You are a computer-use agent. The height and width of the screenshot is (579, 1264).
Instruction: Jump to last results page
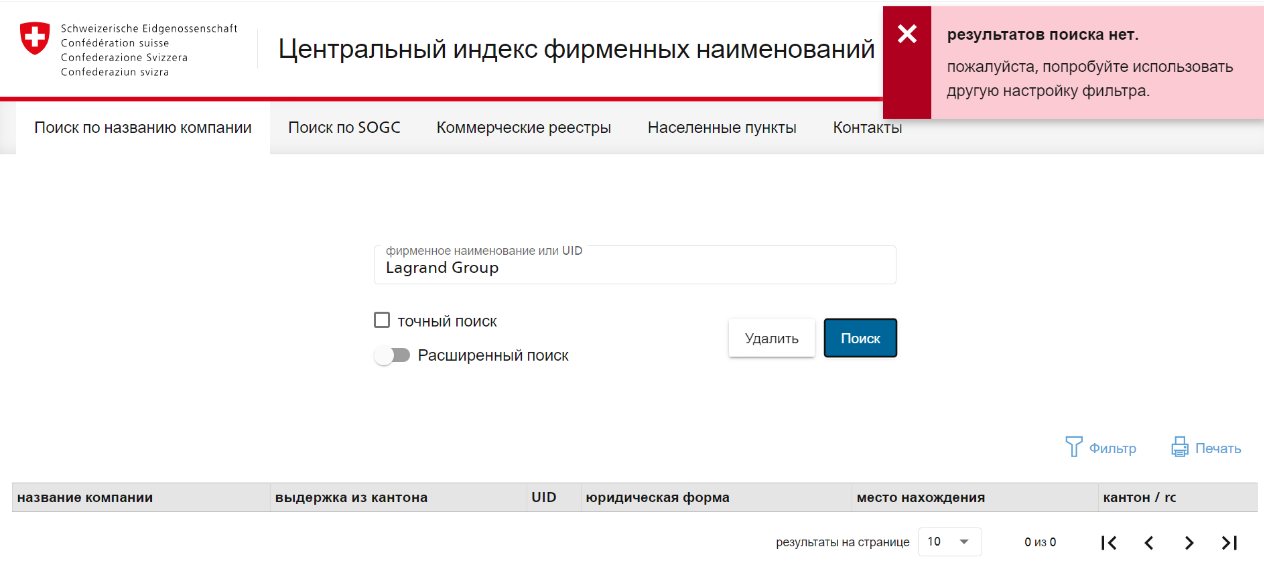(1230, 542)
